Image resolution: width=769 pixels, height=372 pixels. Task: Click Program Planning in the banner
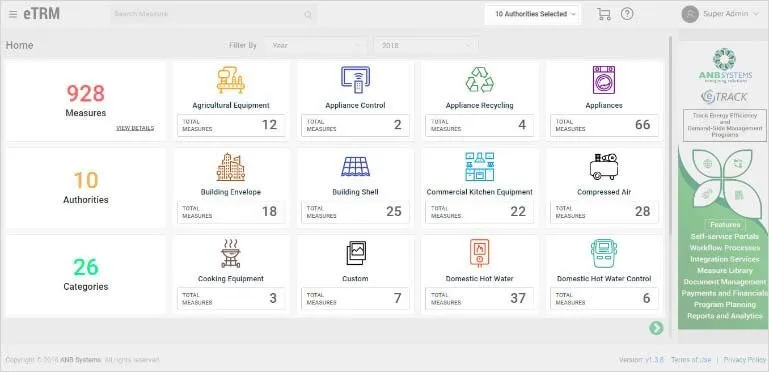[724, 304]
